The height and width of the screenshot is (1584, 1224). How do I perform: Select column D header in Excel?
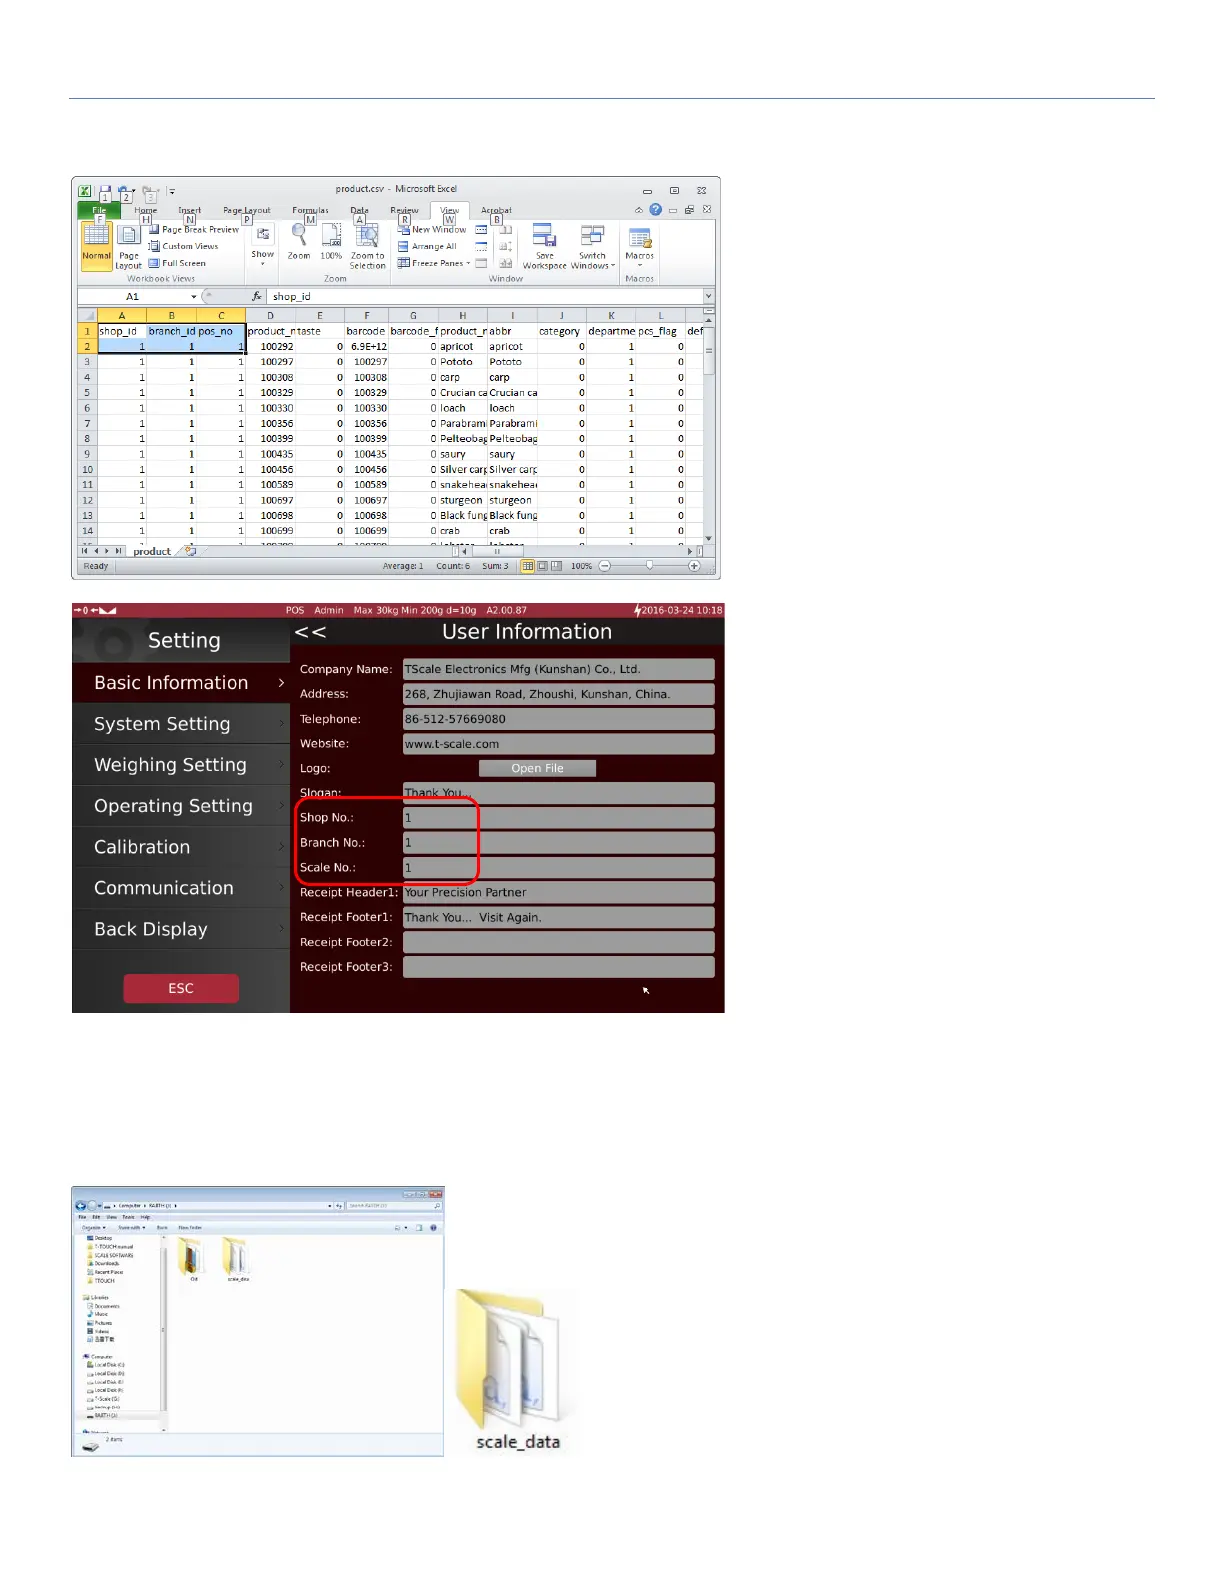270,315
